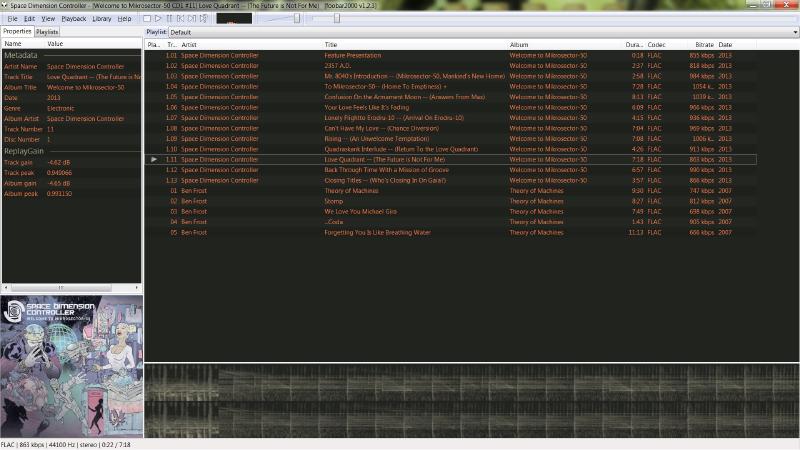
Task: Open the Playback menu
Action: 74,19
